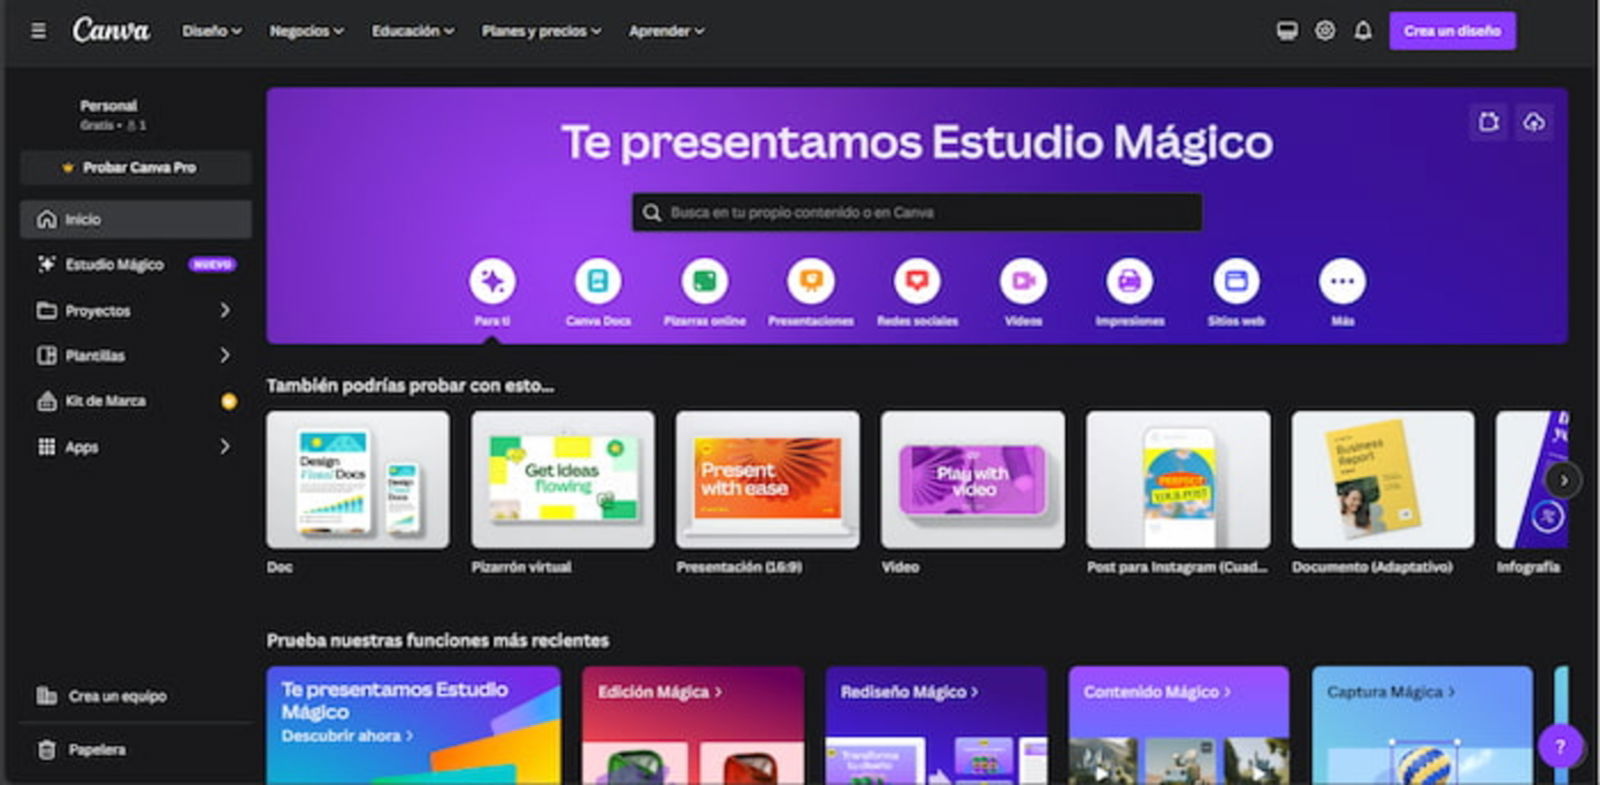
Task: Click the Personal account name
Action: click(x=109, y=106)
